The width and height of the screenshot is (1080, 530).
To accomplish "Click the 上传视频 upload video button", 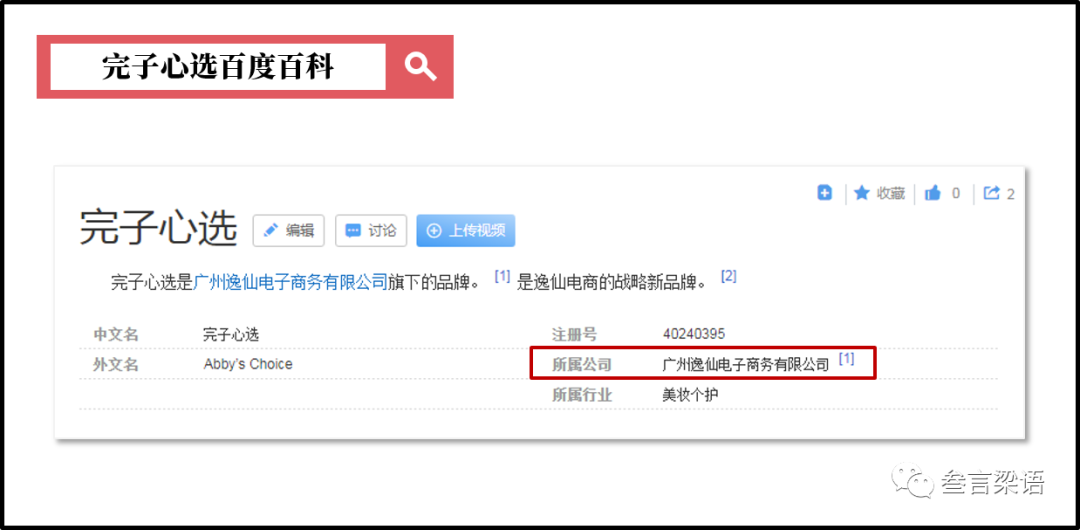I will click(465, 230).
